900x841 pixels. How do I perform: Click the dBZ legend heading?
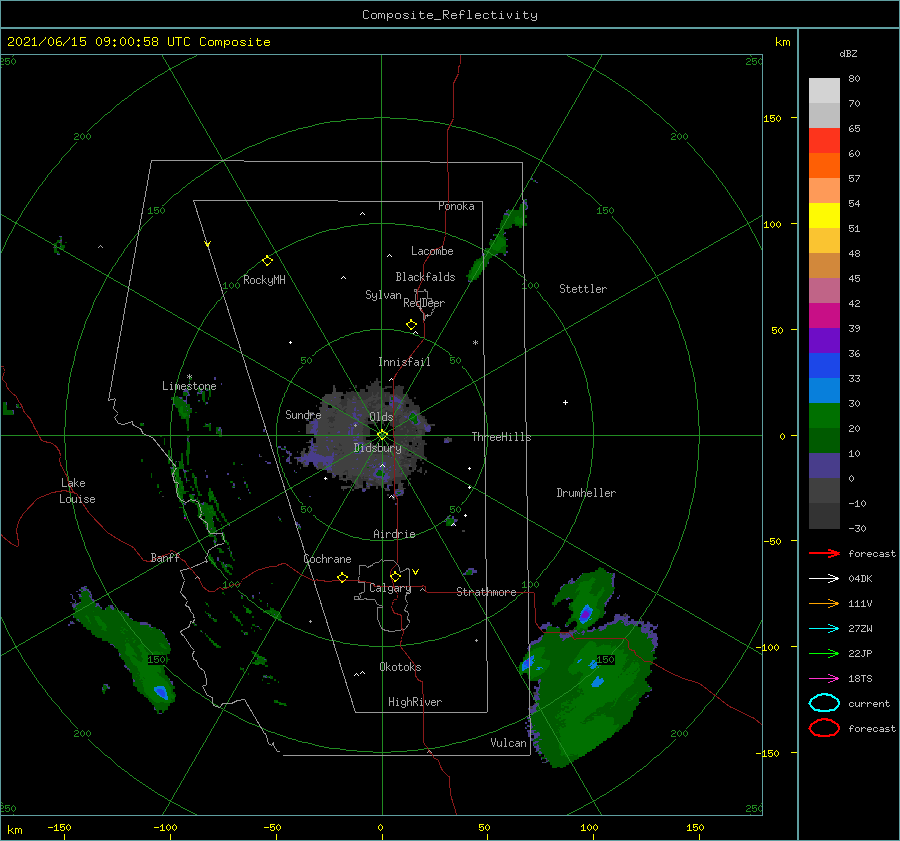coord(848,53)
